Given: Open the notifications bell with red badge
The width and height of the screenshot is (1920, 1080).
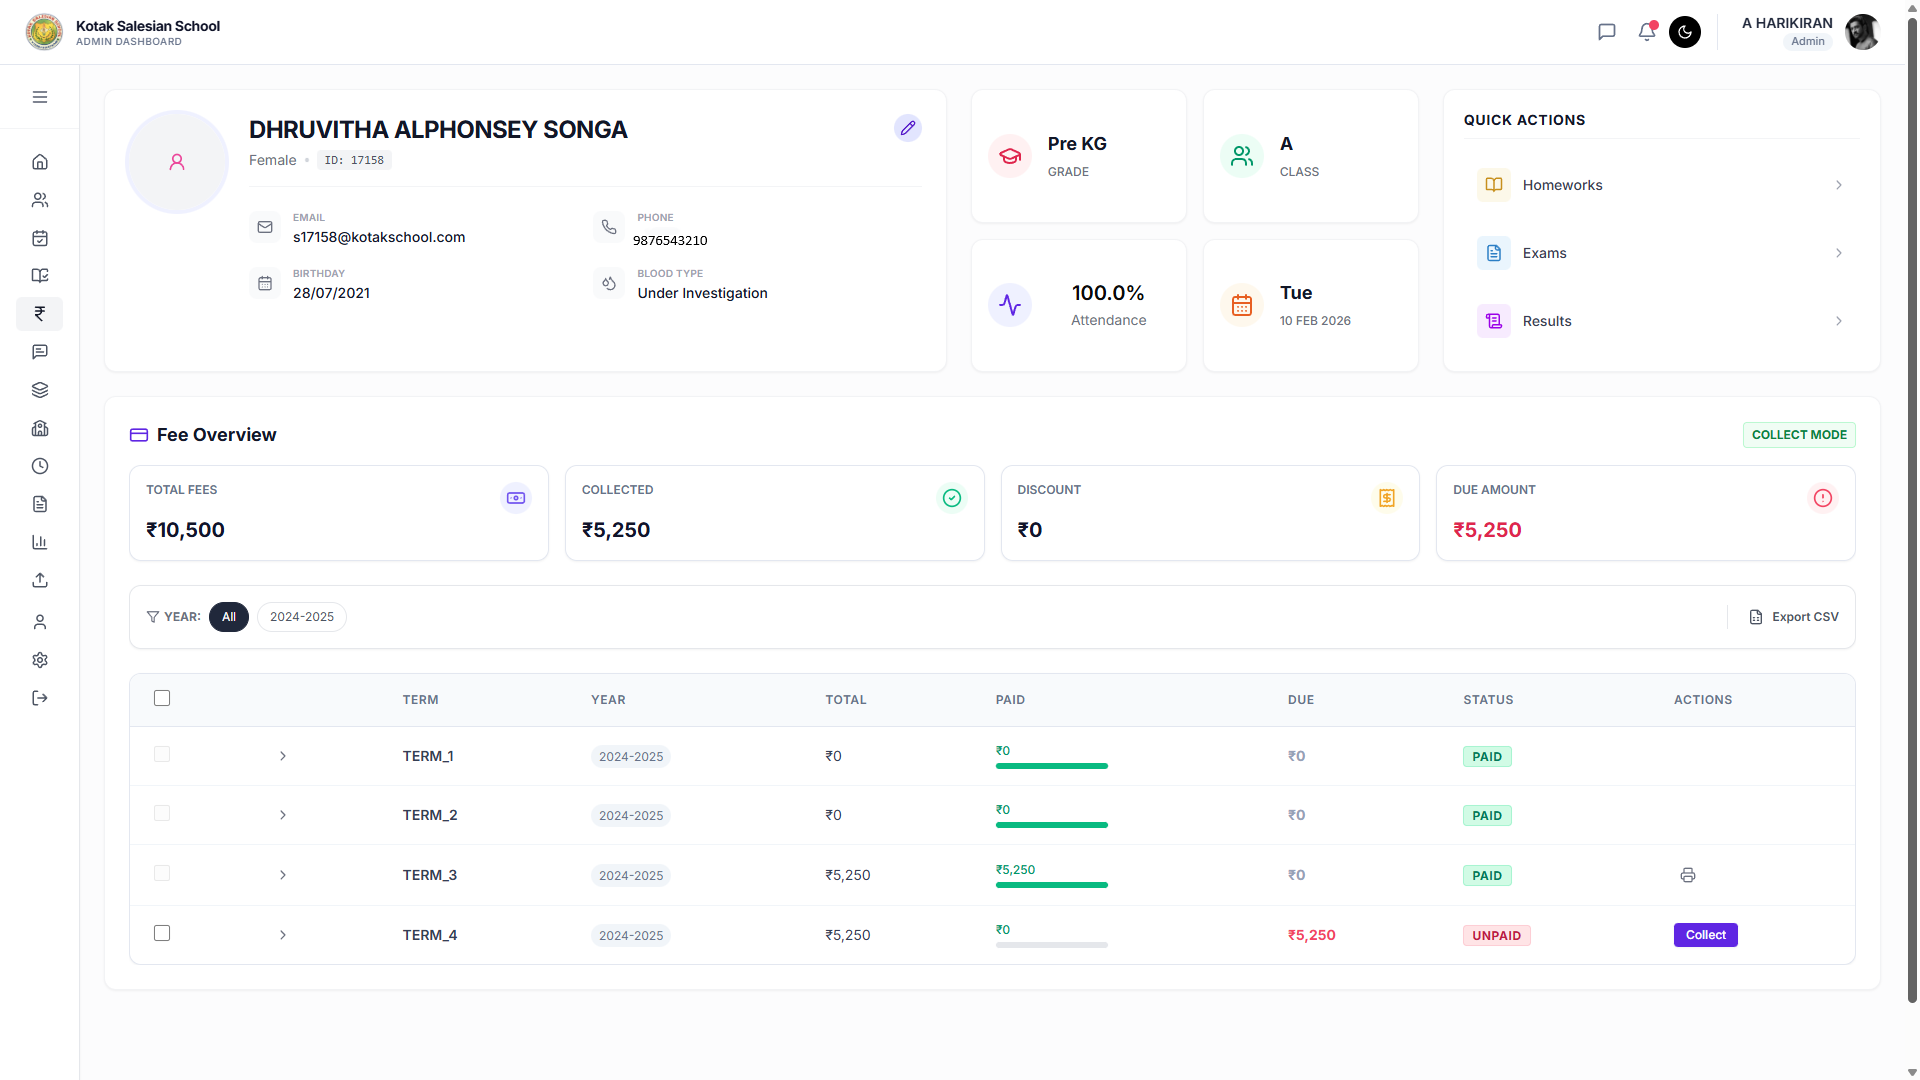Looking at the screenshot, I should point(1646,31).
